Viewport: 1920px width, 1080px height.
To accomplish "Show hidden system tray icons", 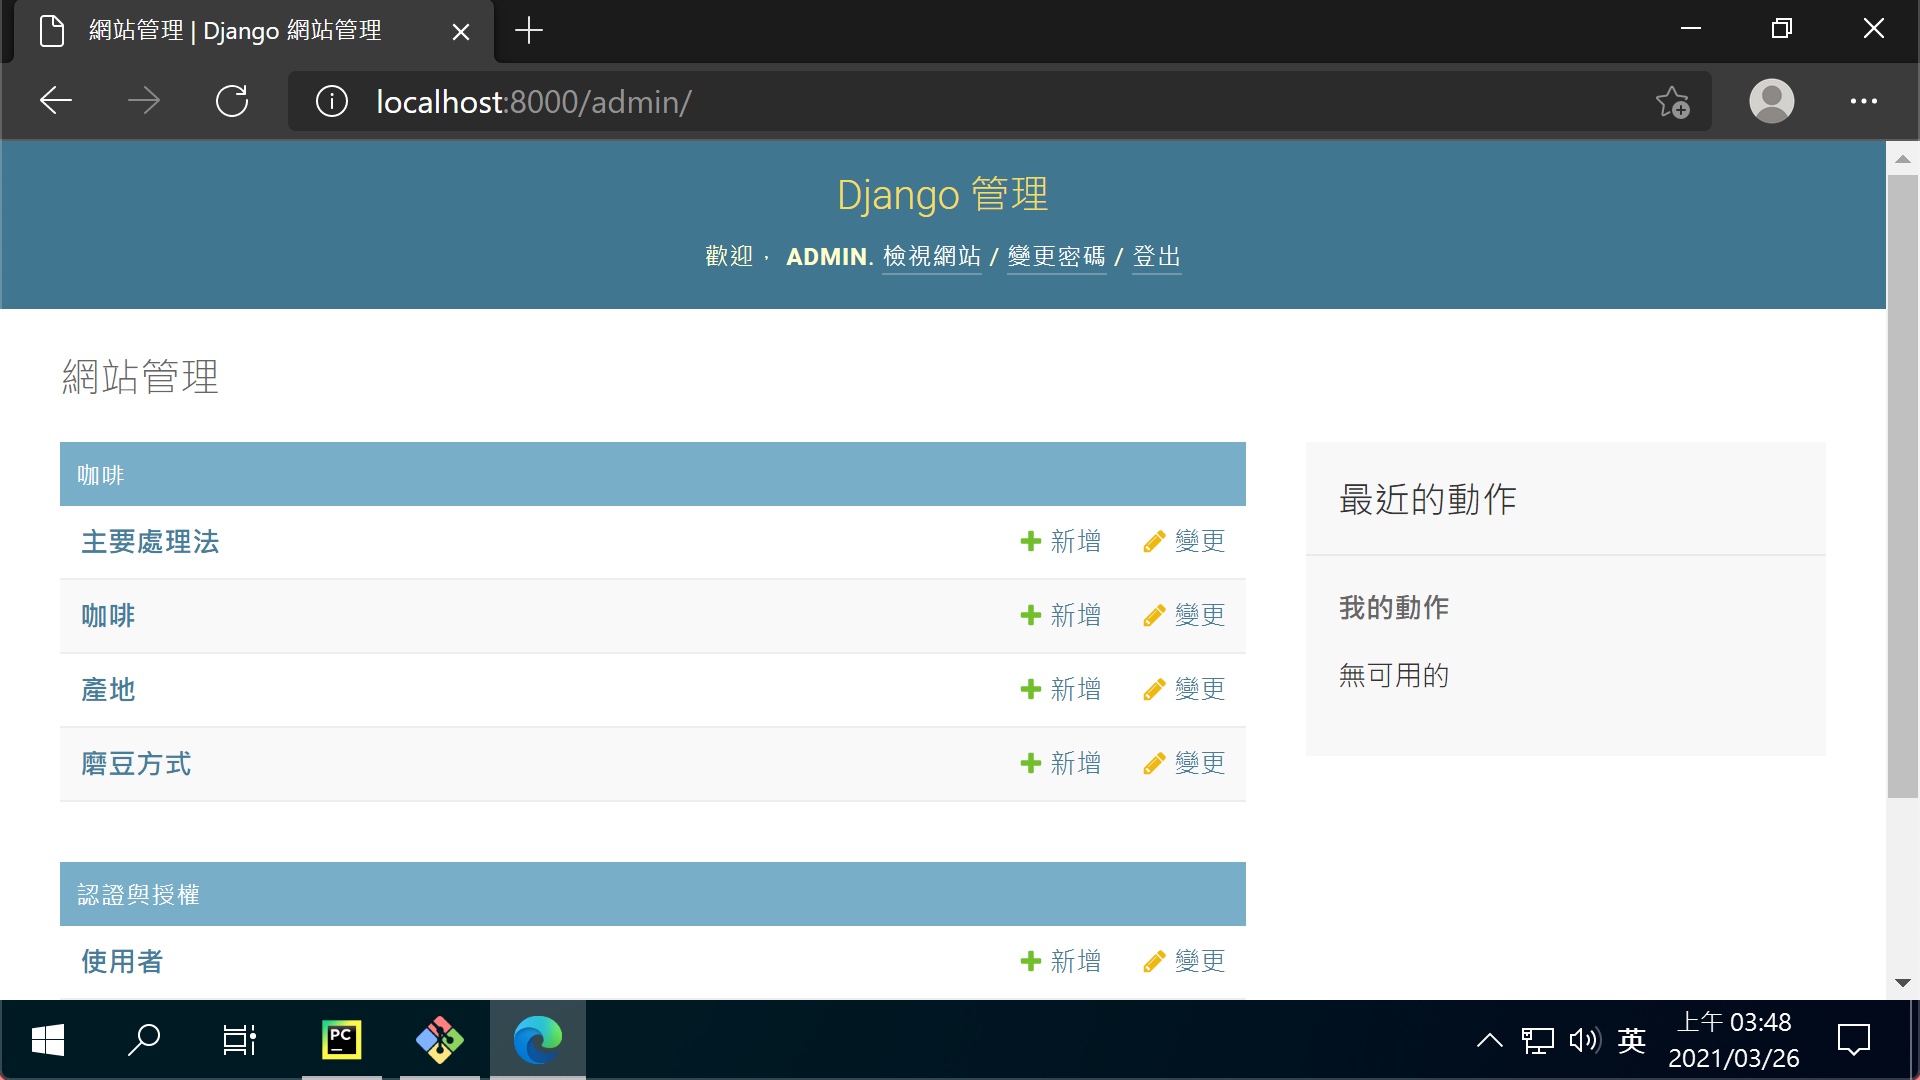I will click(x=1490, y=1041).
